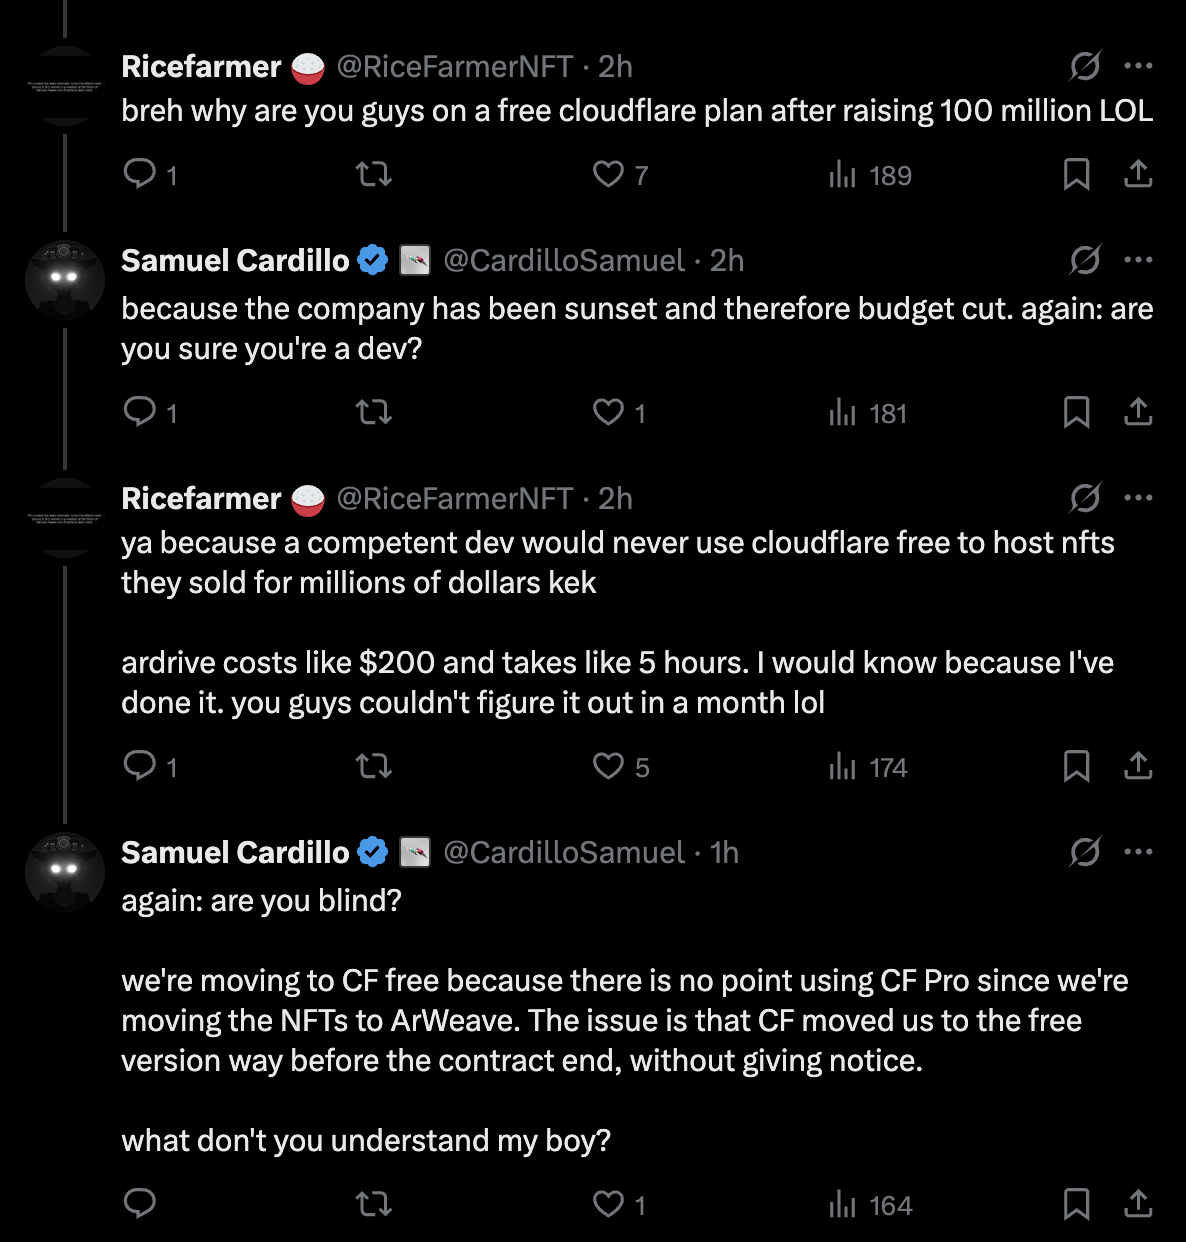1186x1242 pixels.
Task: View analytics showing 189 views
Action: 870,175
